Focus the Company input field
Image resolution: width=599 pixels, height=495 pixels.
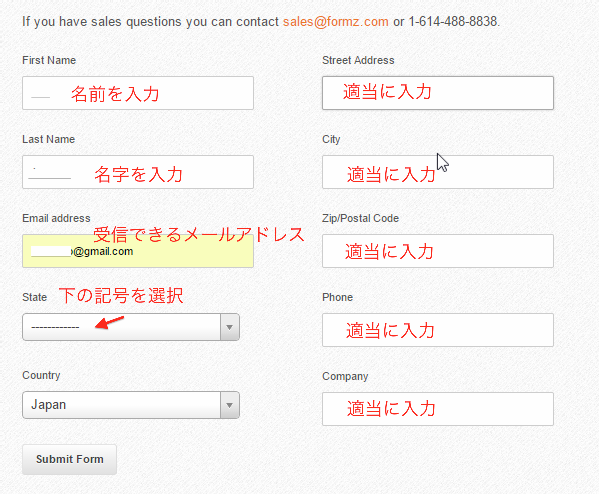(438, 409)
